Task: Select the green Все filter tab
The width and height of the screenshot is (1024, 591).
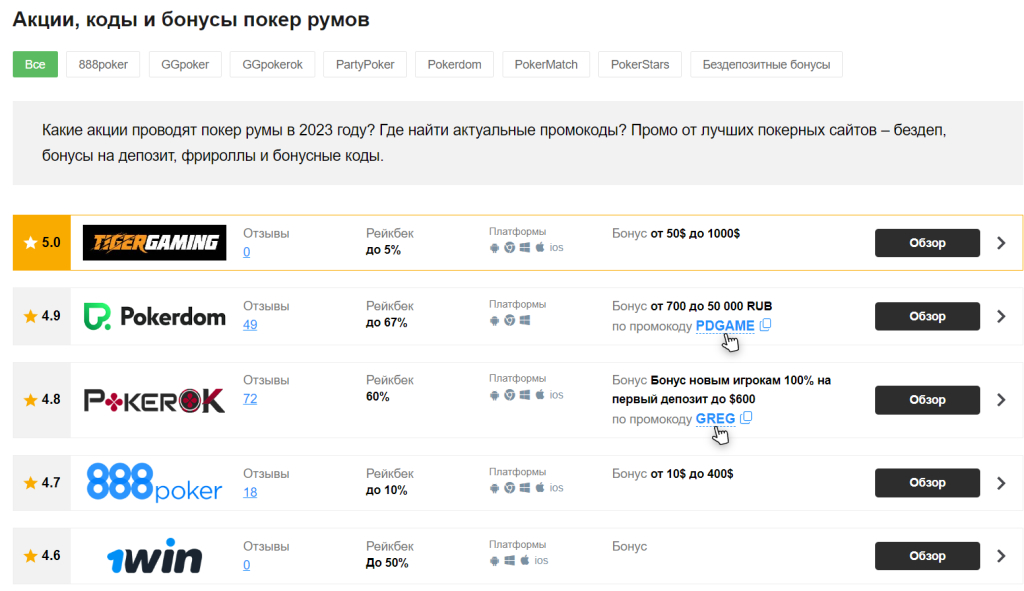Action: [35, 65]
